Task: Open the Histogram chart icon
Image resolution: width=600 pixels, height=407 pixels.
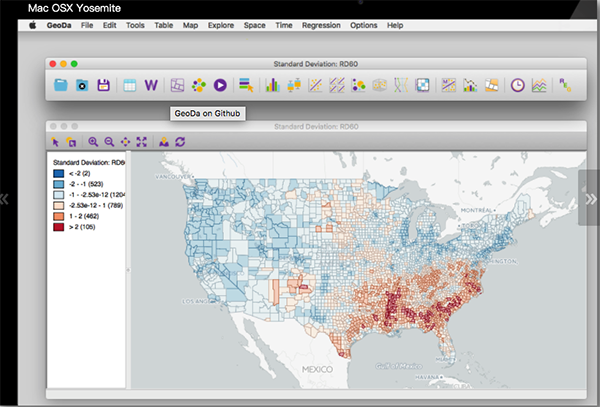Action: 271,86
